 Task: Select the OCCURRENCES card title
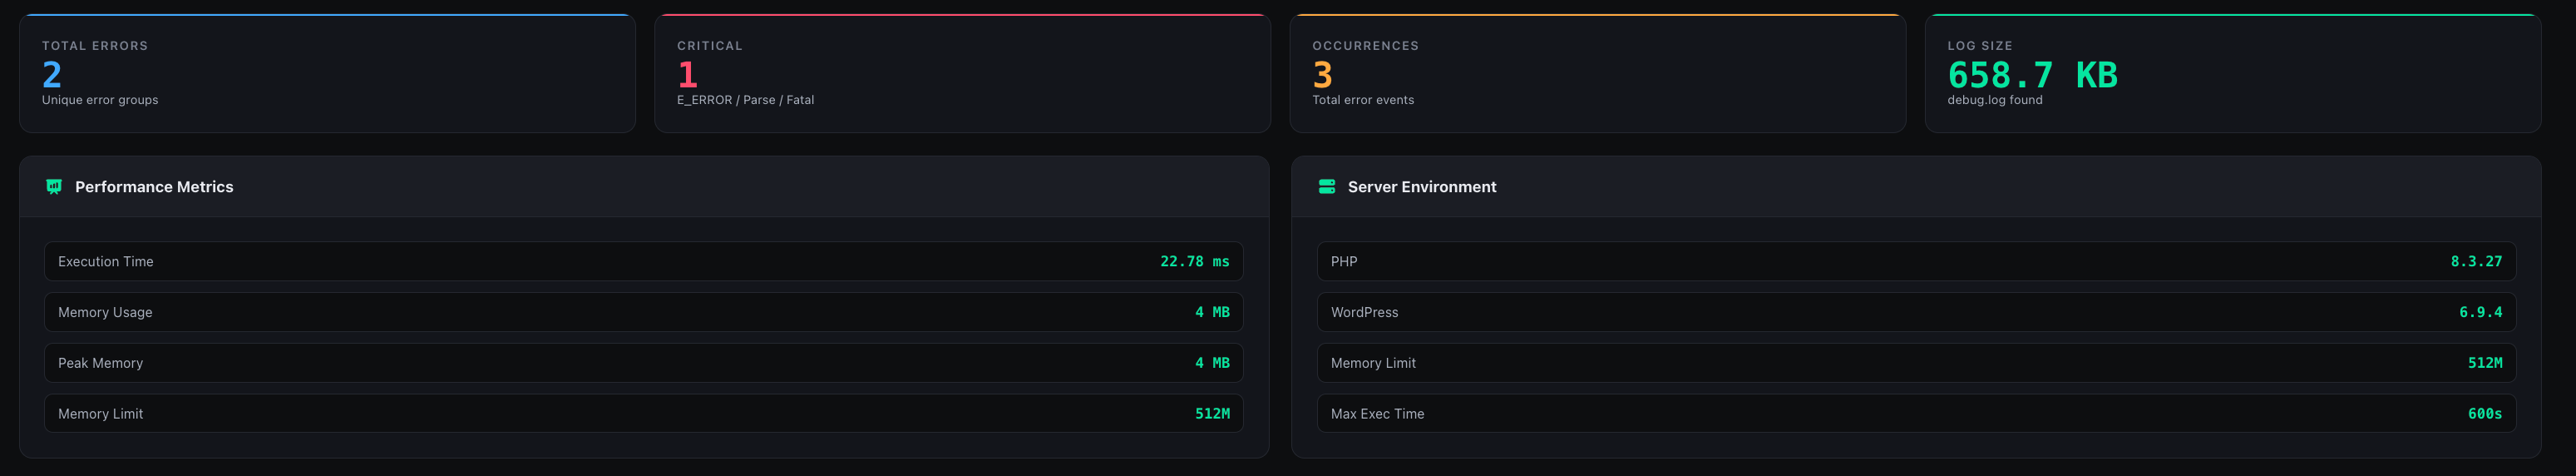coord(1365,46)
